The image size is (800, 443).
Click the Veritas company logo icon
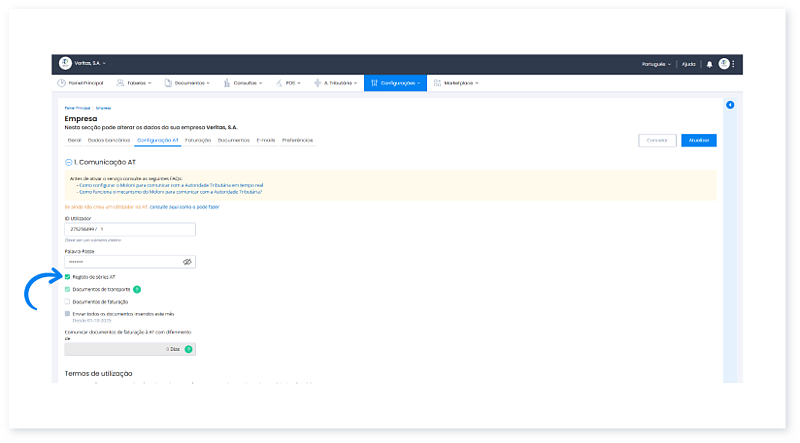point(66,63)
